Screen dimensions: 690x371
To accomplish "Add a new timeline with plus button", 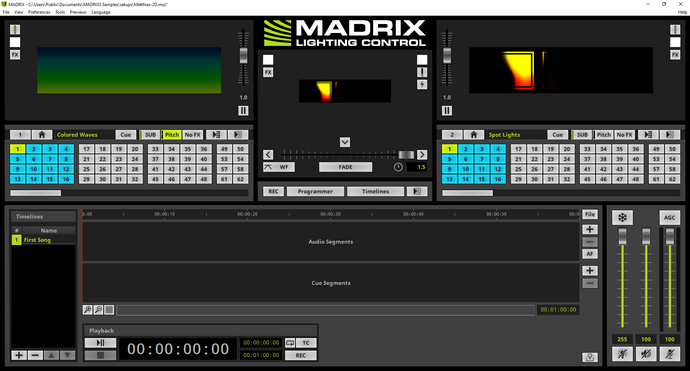I will 19,355.
